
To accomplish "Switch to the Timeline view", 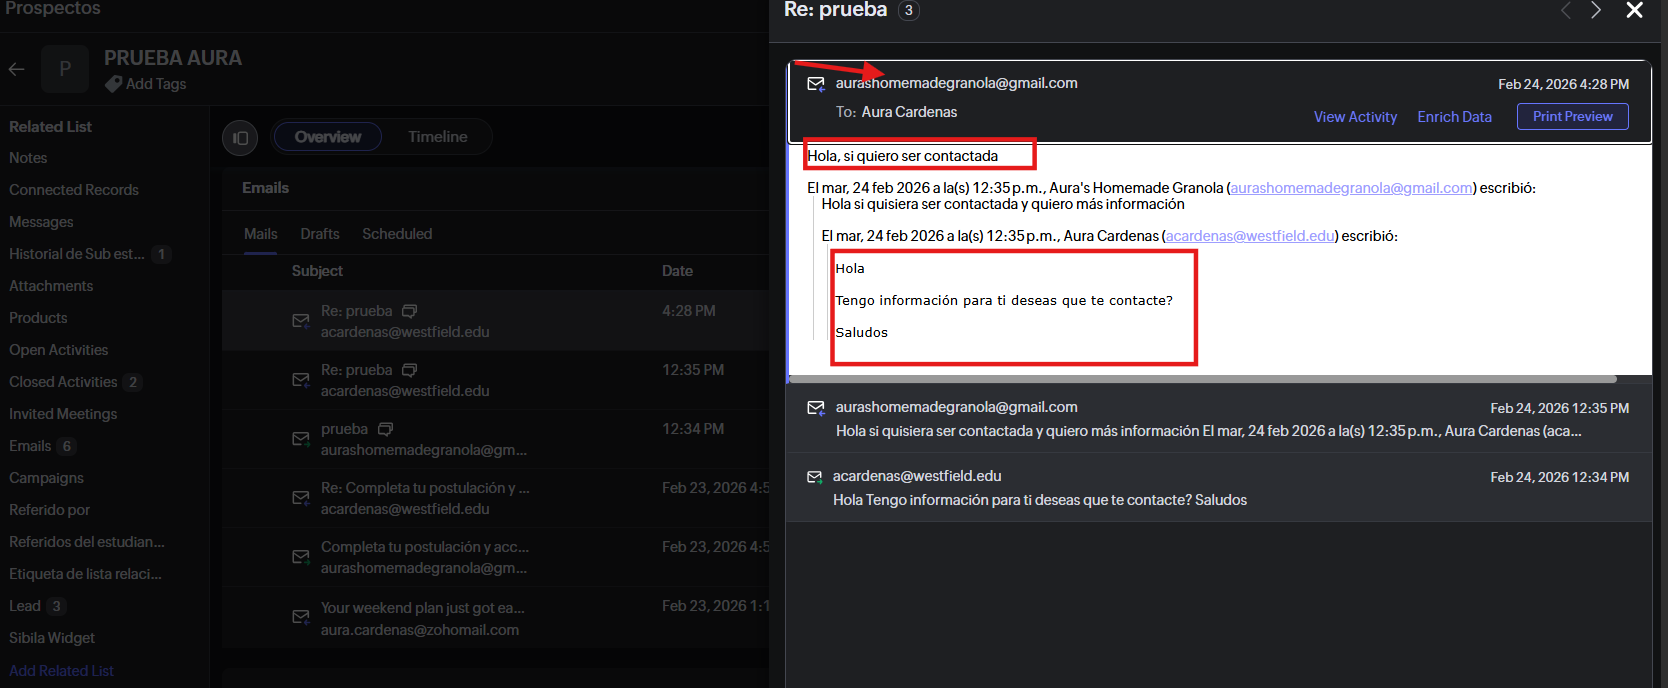I will click(x=437, y=137).
